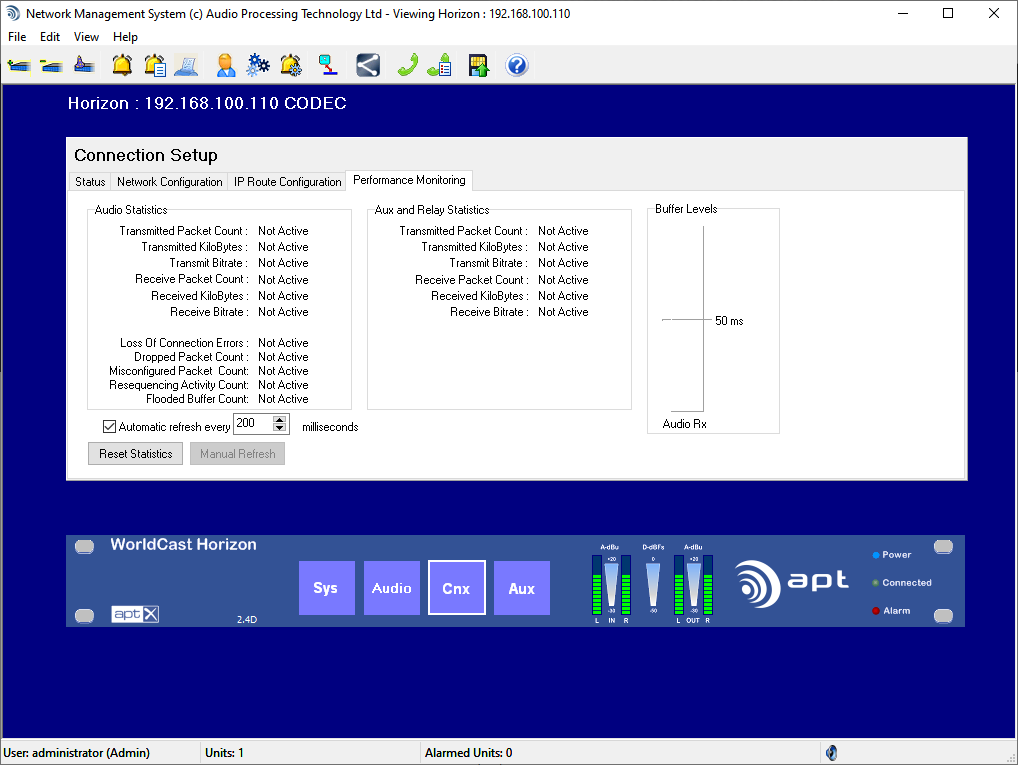Click the apt swirl logo on the device
The image size is (1018, 765).
coord(758,584)
